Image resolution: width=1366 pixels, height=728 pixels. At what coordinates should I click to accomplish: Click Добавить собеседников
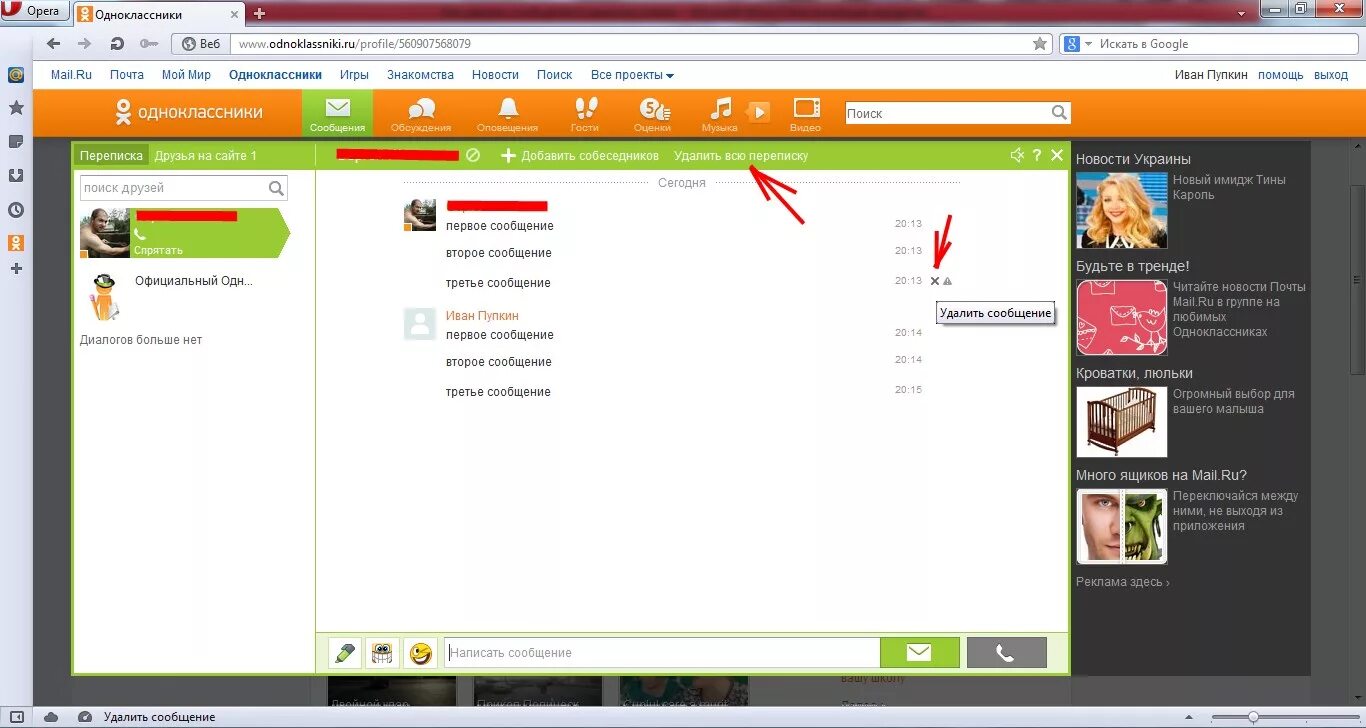coord(580,156)
